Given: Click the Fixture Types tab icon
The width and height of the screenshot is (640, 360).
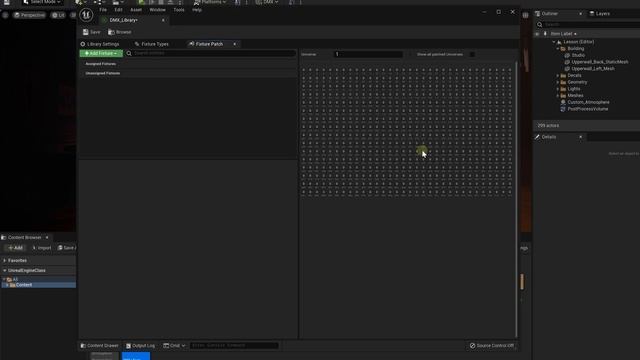Looking at the screenshot, I should [137, 44].
